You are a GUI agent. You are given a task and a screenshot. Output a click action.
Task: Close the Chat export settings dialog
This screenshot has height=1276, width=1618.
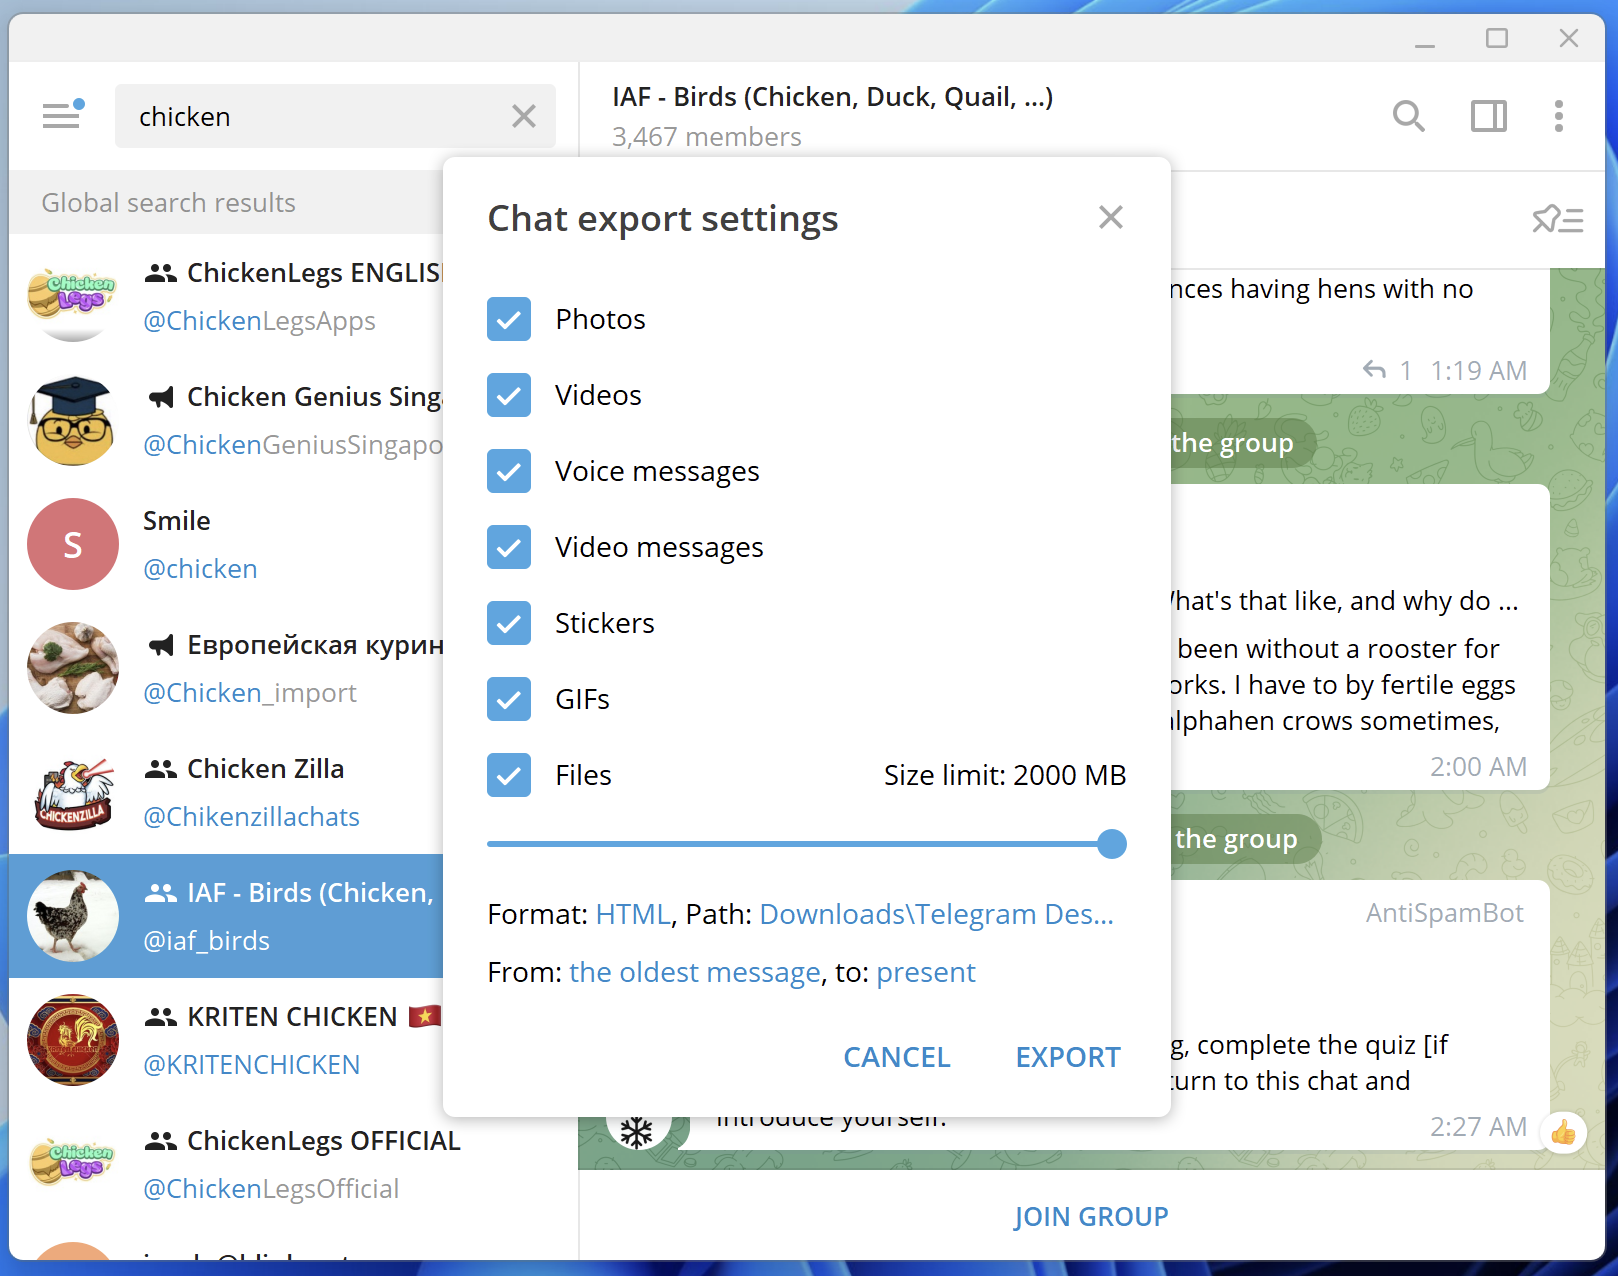pyautogui.click(x=1110, y=217)
